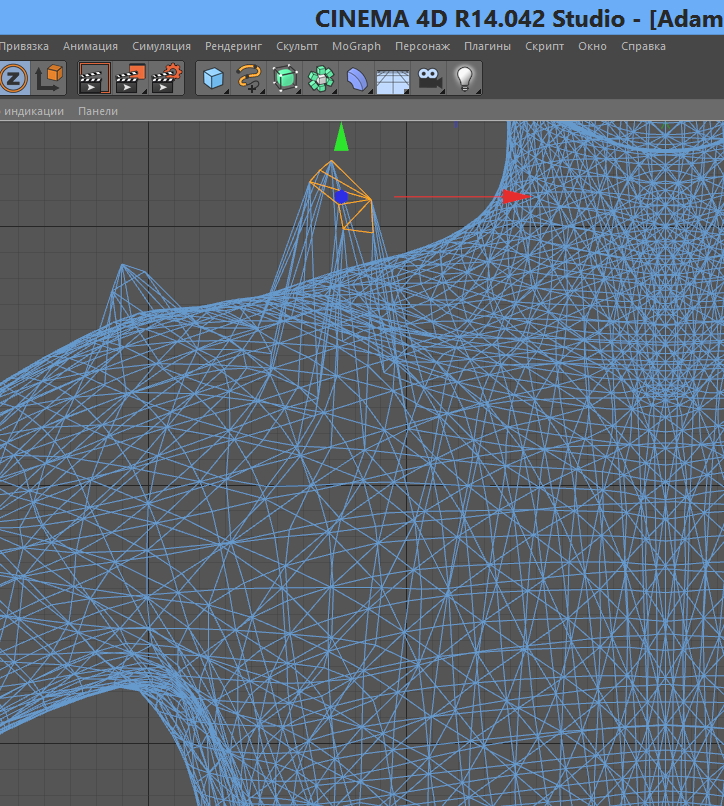Click the red X-axis arrow handle
The image size is (724, 806).
(x=516, y=197)
